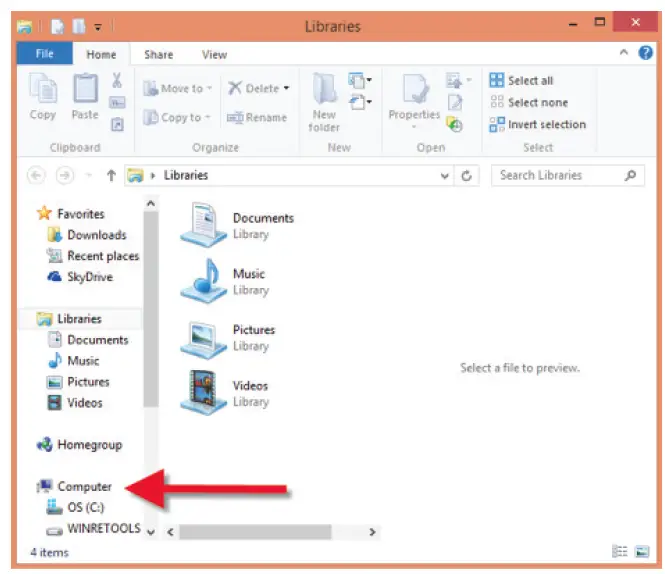Screen dimensions: 665x574
Task: Click the New folder icon
Action: pos(324,88)
